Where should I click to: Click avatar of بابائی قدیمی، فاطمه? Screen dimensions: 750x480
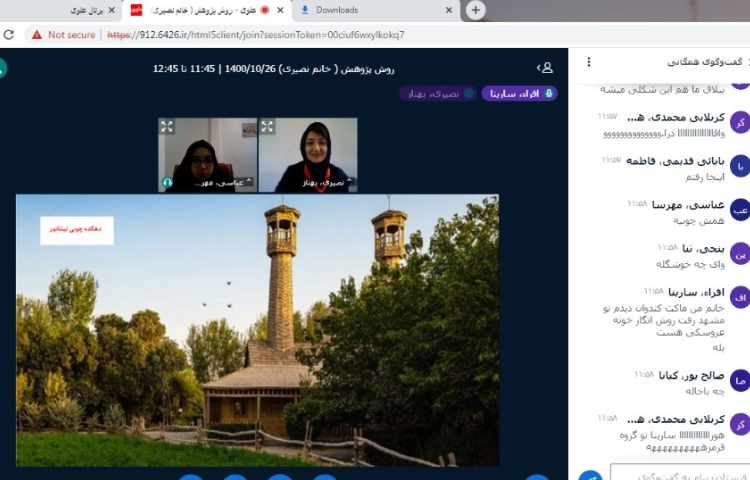coord(740,166)
